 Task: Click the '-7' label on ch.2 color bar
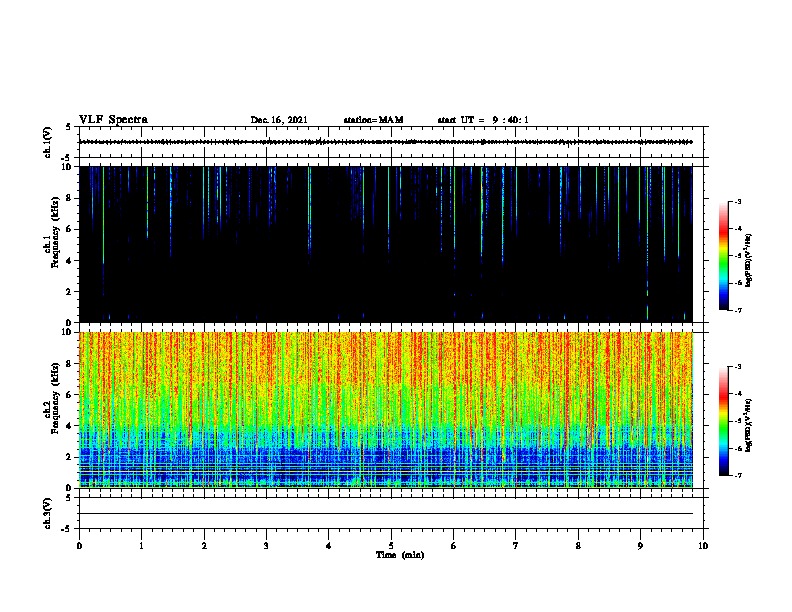(x=737, y=475)
